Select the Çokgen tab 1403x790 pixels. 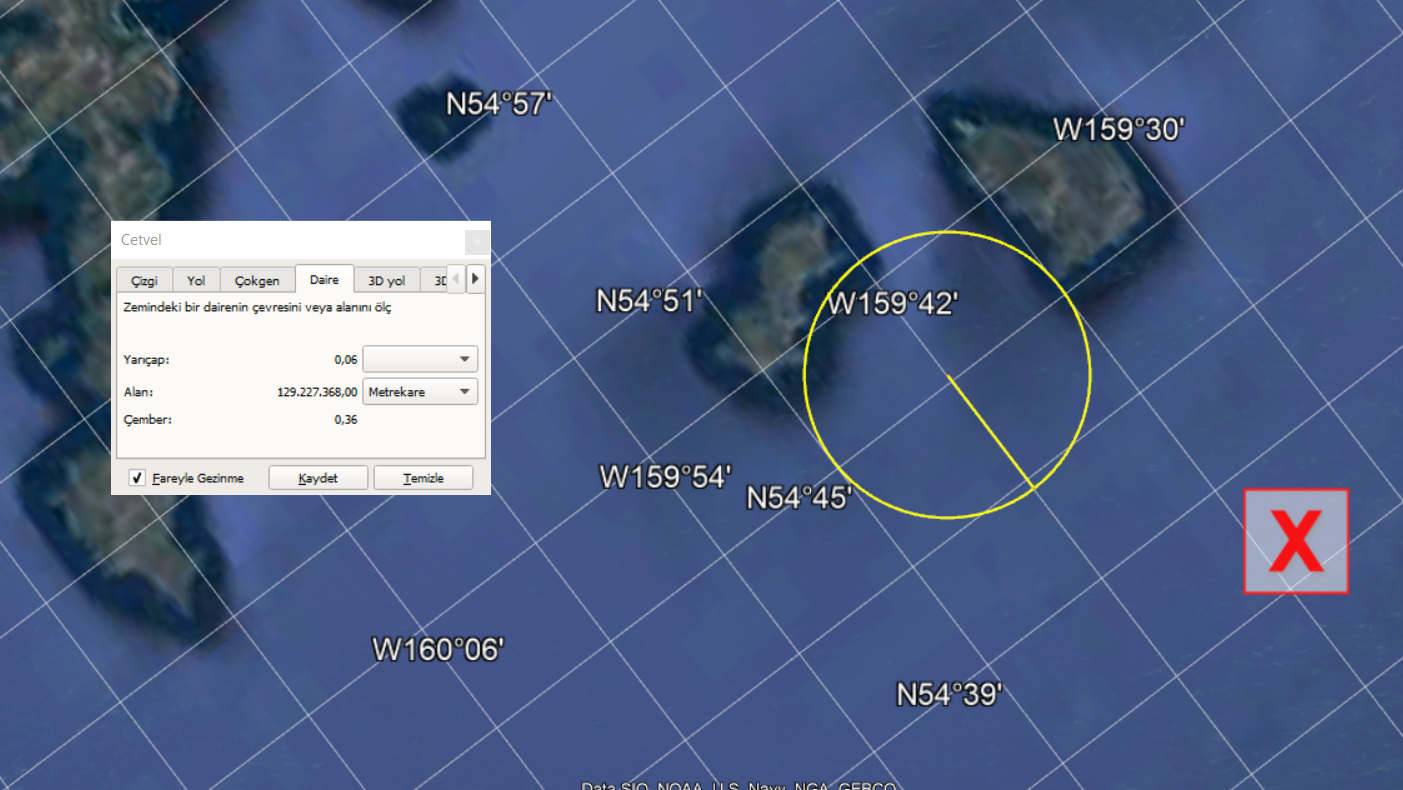click(257, 281)
